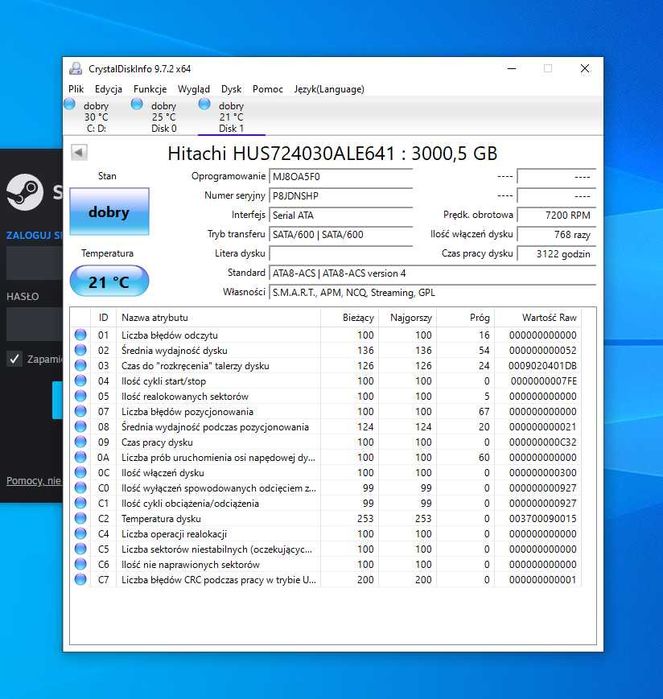The width and height of the screenshot is (663, 699).
Task: Click the Oprogramowanie field MJ8OA5F0
Action: click(x=341, y=177)
